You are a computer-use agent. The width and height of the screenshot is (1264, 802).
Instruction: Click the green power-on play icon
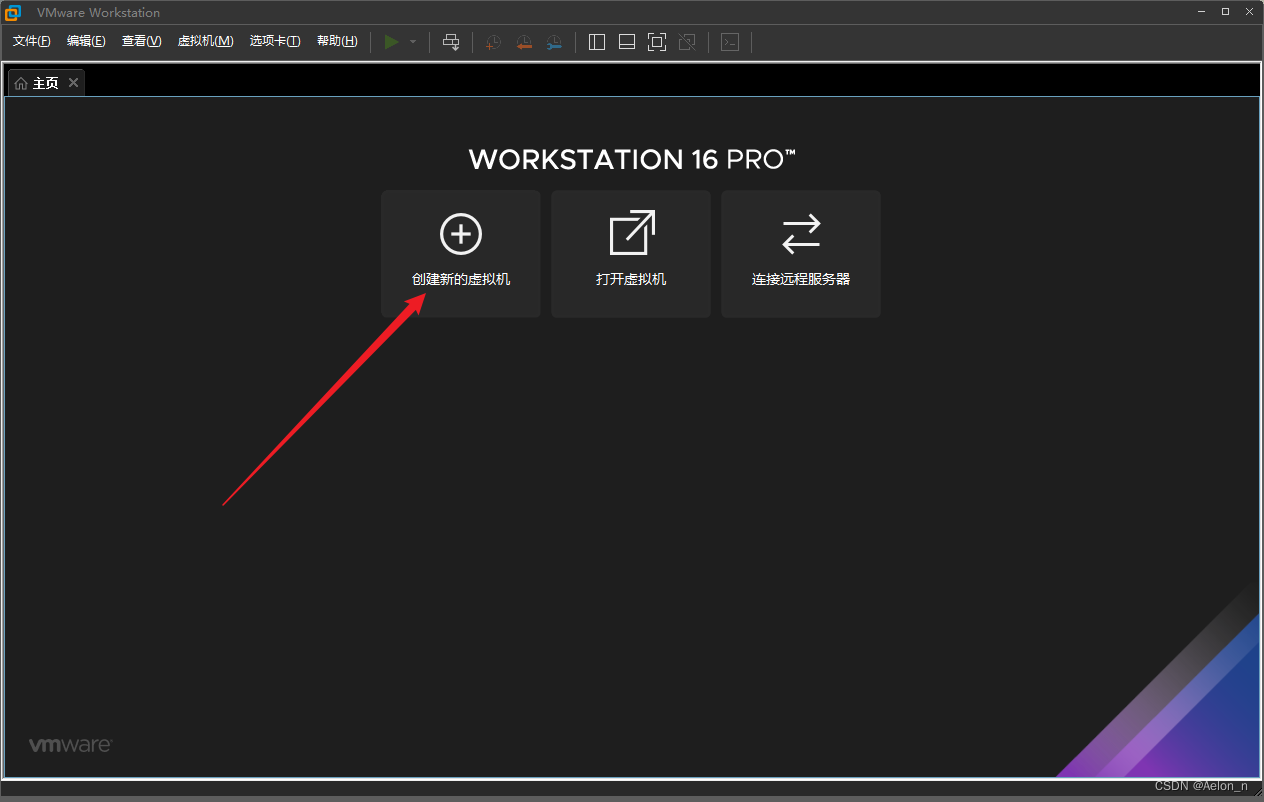pyautogui.click(x=392, y=42)
